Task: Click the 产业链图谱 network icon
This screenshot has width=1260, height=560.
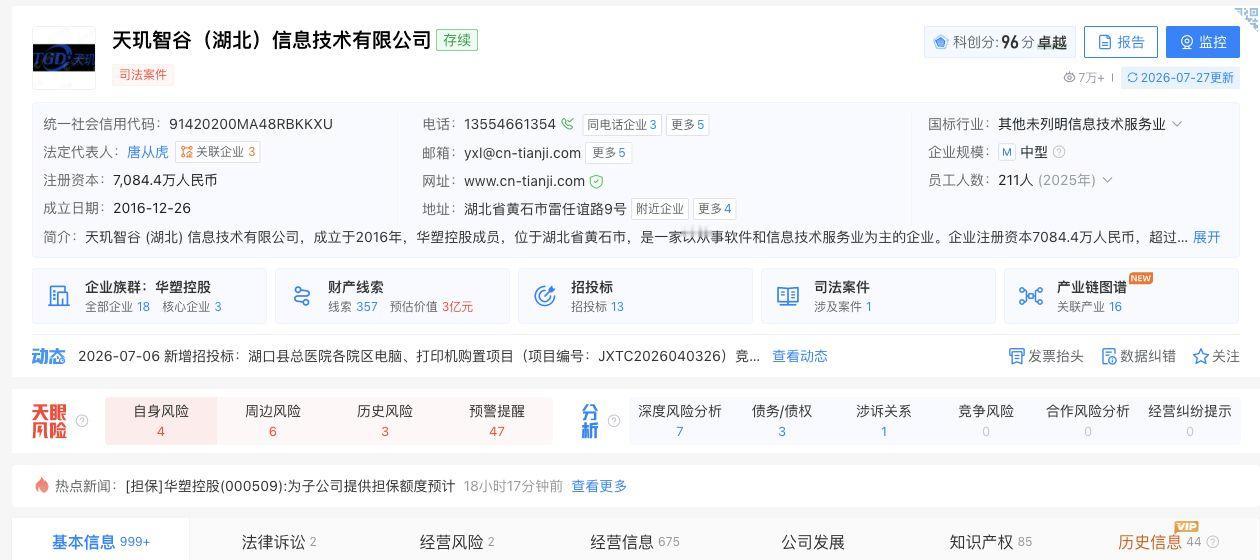Action: 1031,296
